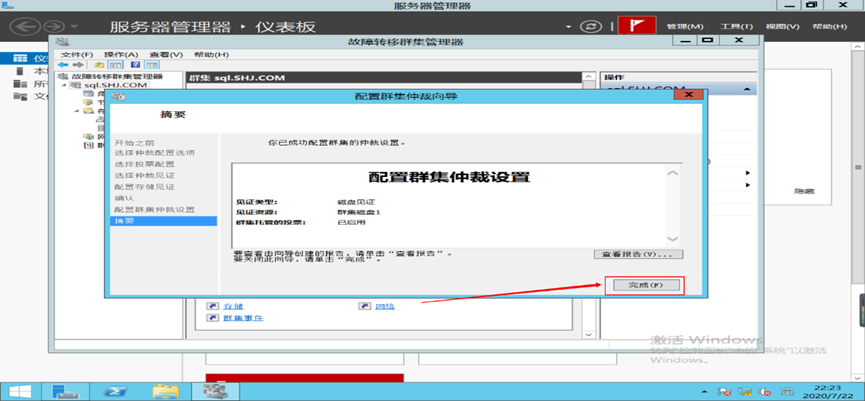Click the blue help question-mark toolbar icon
This screenshot has height=401, width=865.
pos(134,65)
